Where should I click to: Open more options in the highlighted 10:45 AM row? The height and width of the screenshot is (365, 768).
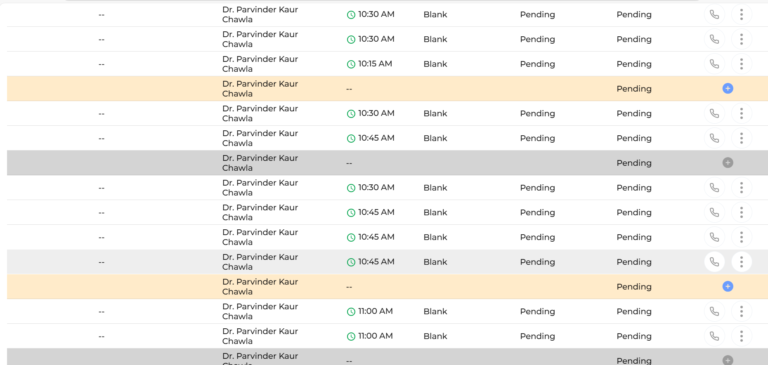[x=742, y=262]
